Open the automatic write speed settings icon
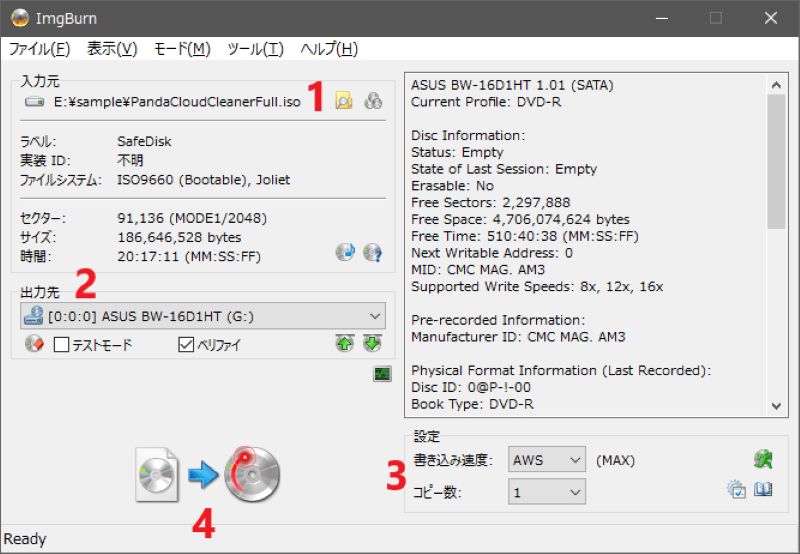Viewport: 800px width, 554px height. tap(763, 460)
